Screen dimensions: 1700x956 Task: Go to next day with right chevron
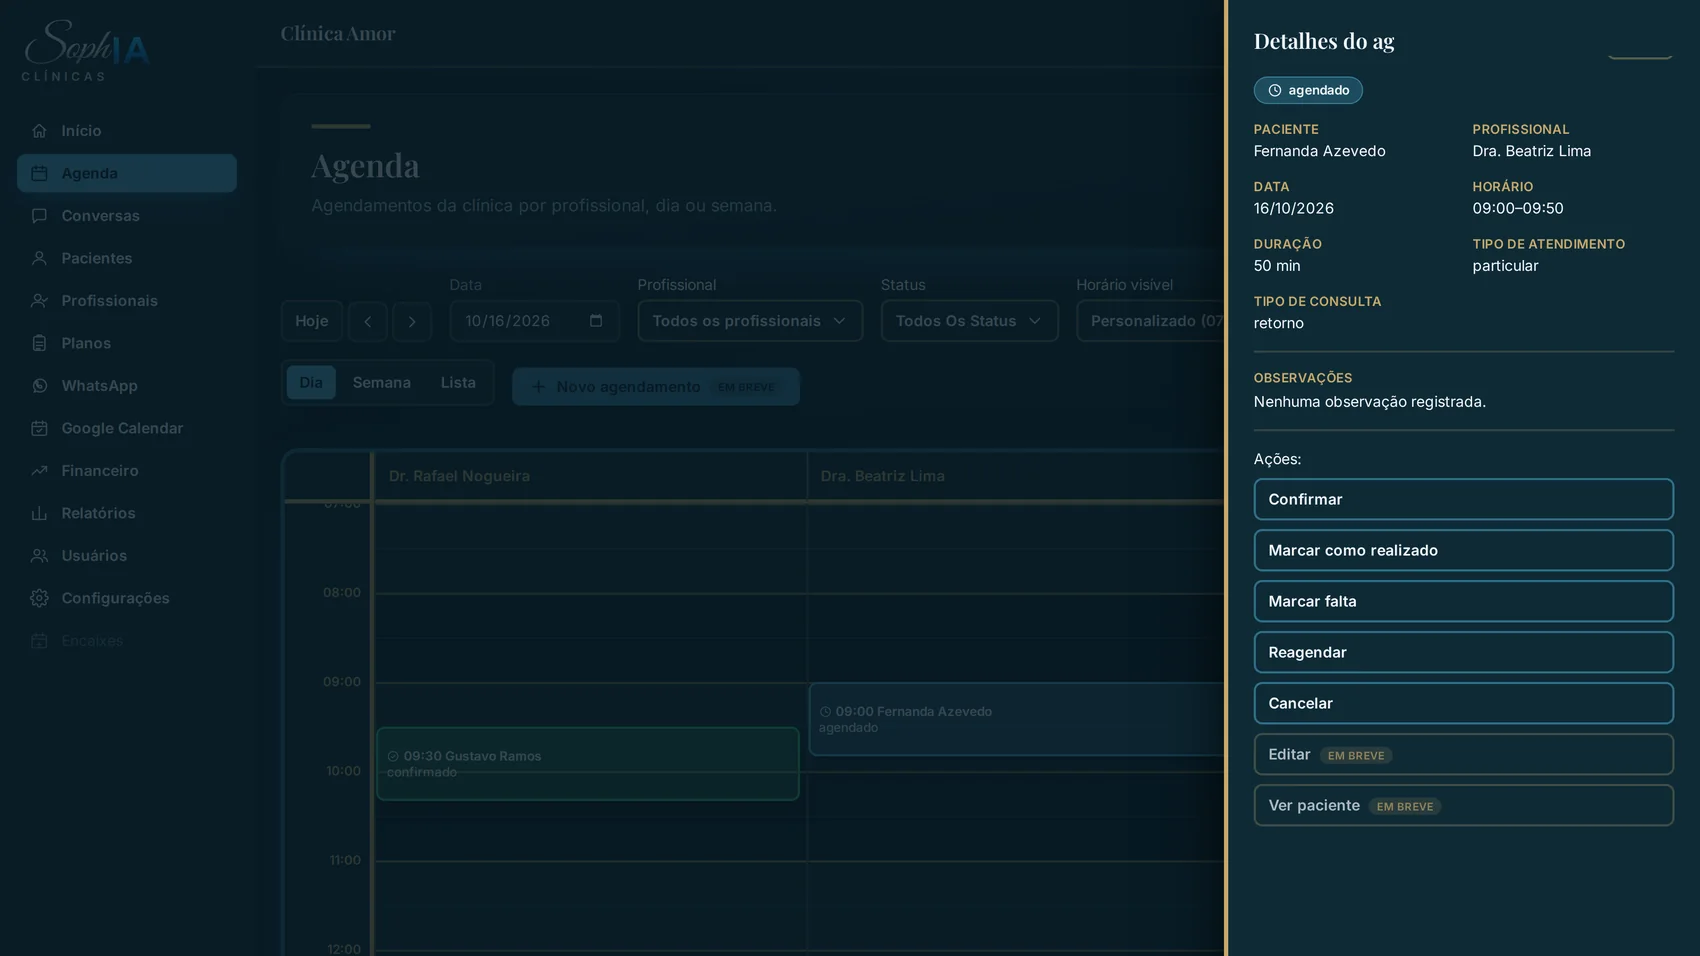(412, 321)
